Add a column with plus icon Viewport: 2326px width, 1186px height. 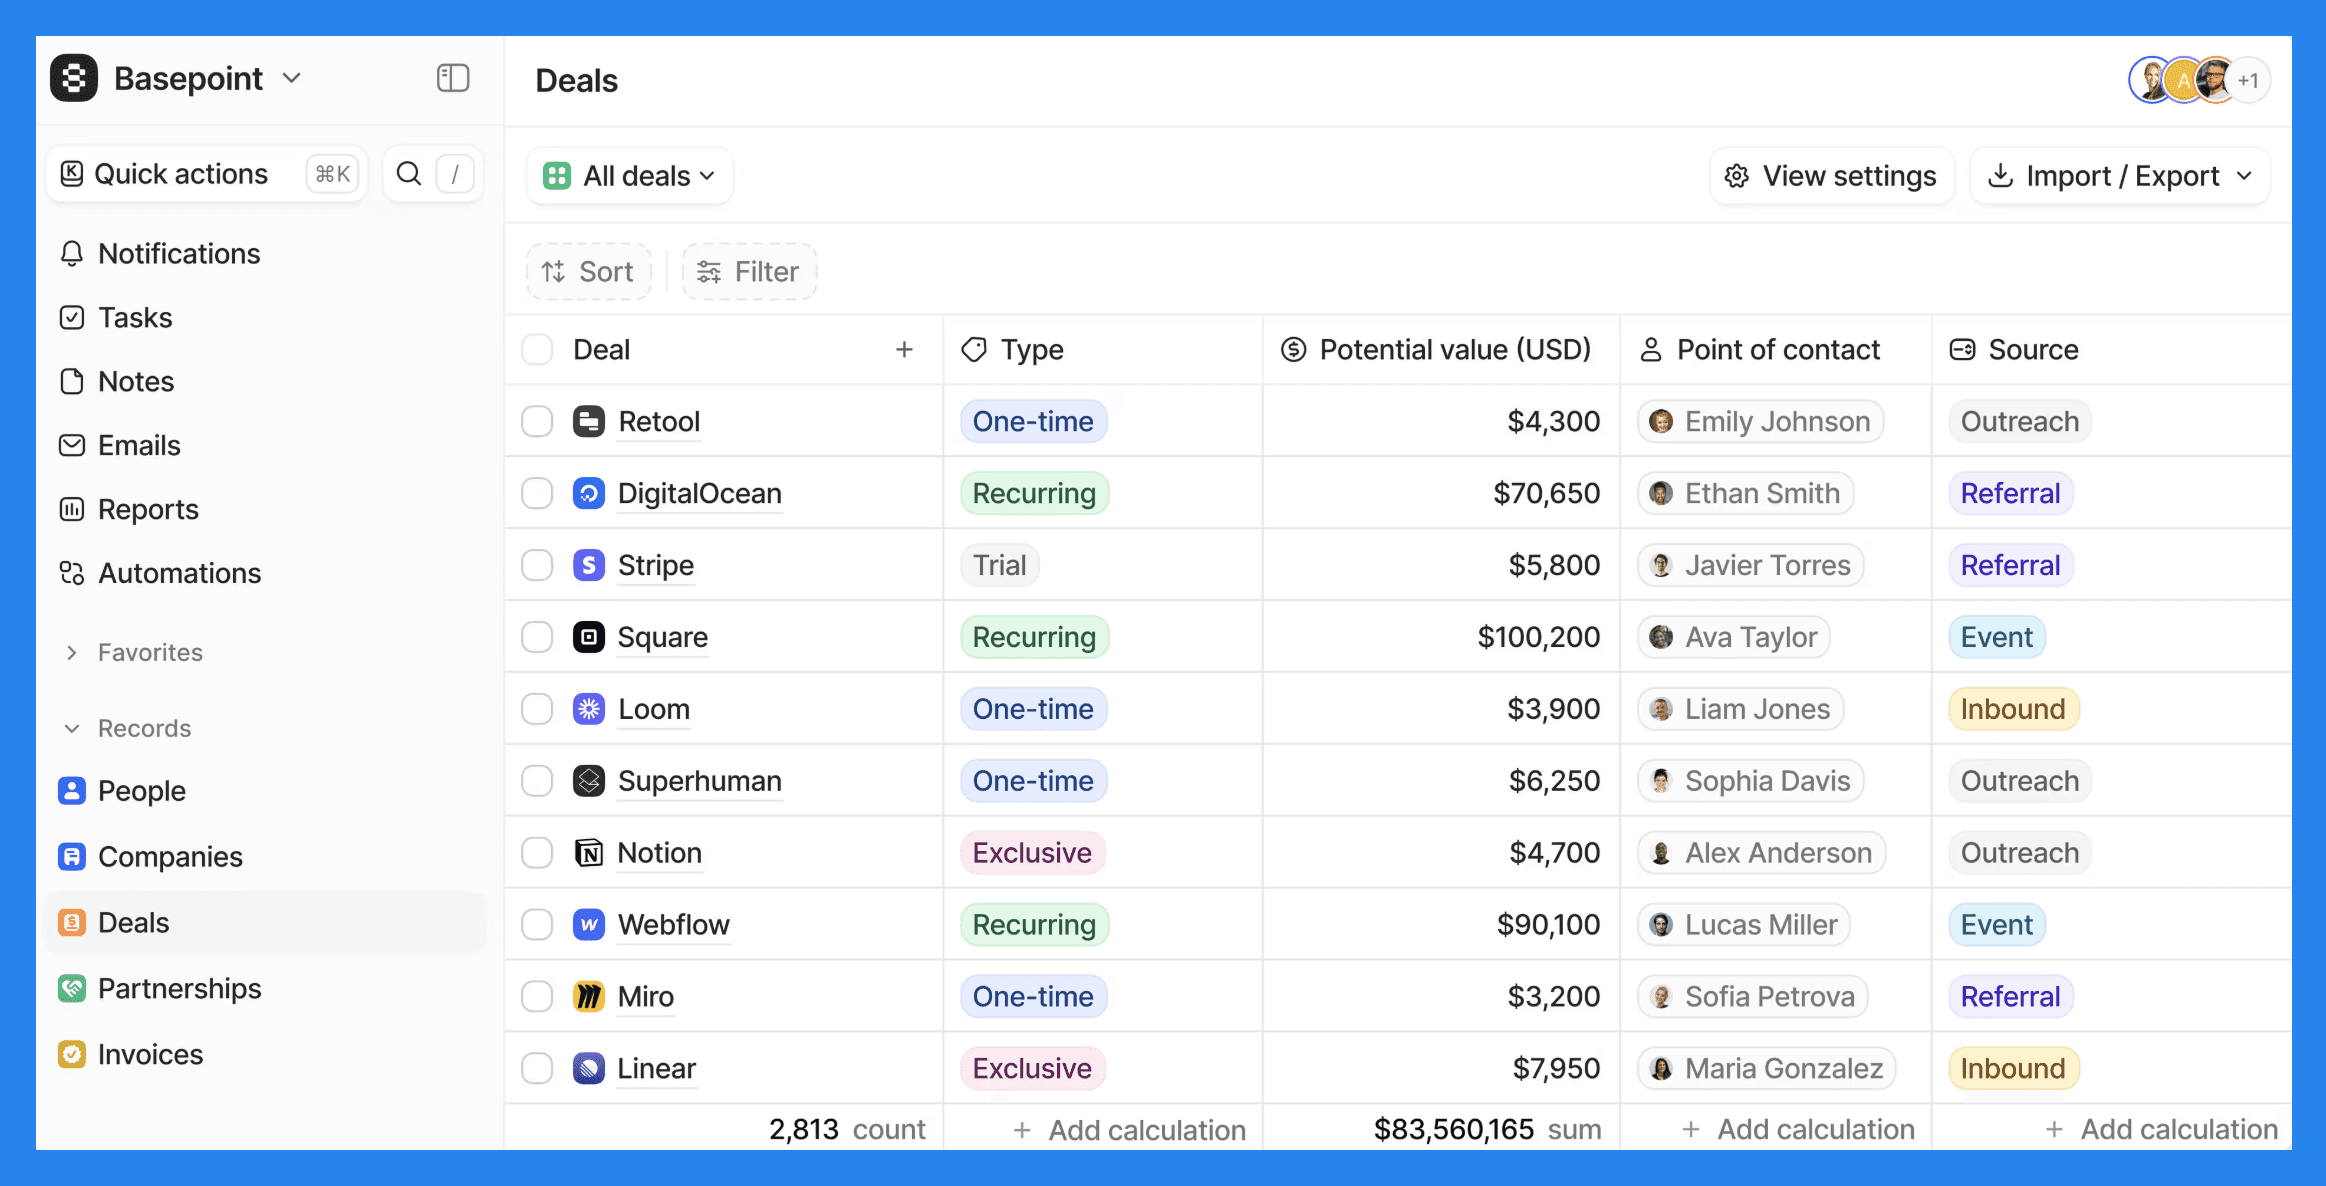pos(904,349)
